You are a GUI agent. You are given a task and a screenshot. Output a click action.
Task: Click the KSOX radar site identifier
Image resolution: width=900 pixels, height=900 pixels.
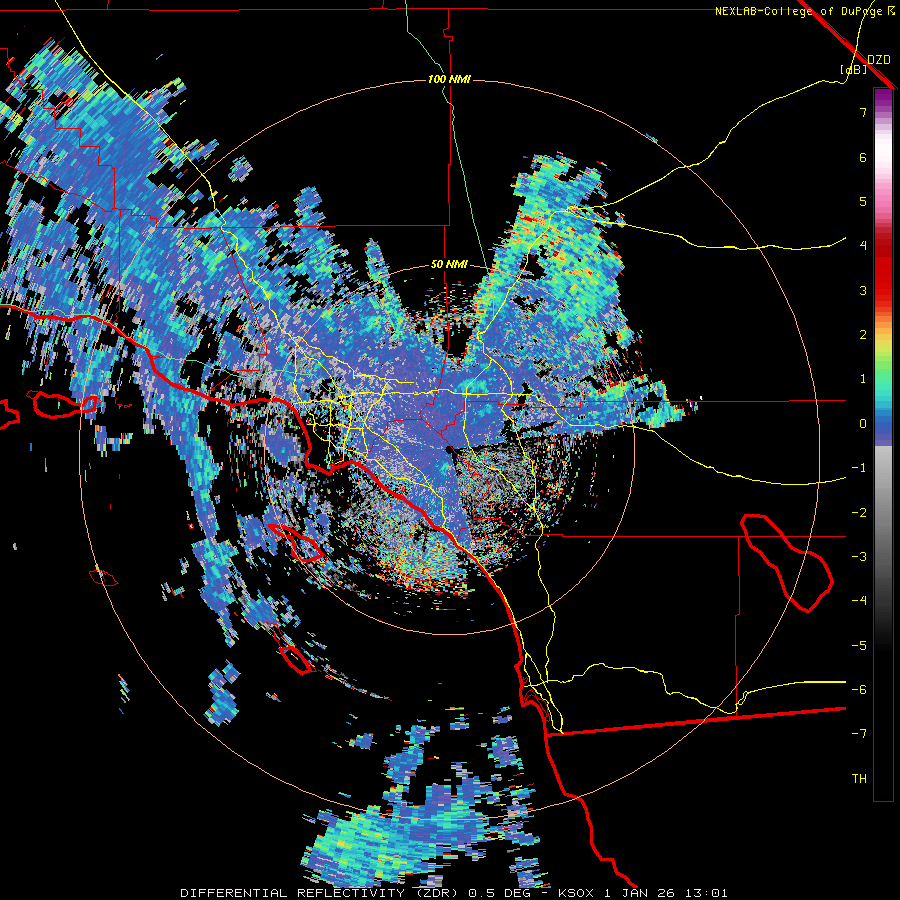[576, 893]
